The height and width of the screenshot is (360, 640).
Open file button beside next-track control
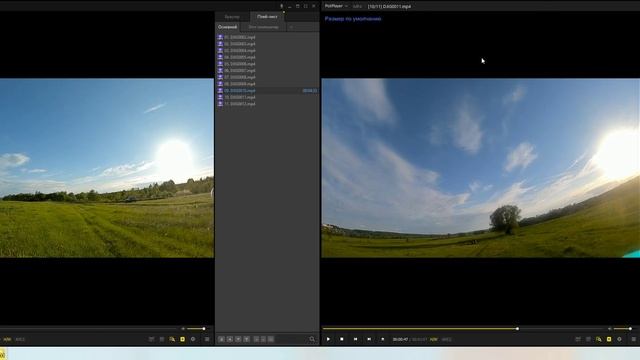click(x=382, y=339)
